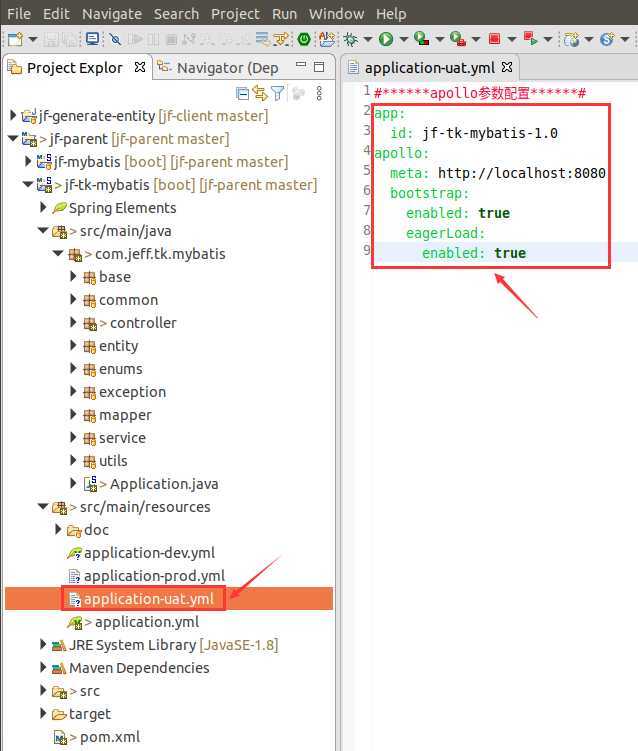This screenshot has height=751, width=638.
Task: Open the console terminal toolbar icon
Action: (x=92, y=39)
